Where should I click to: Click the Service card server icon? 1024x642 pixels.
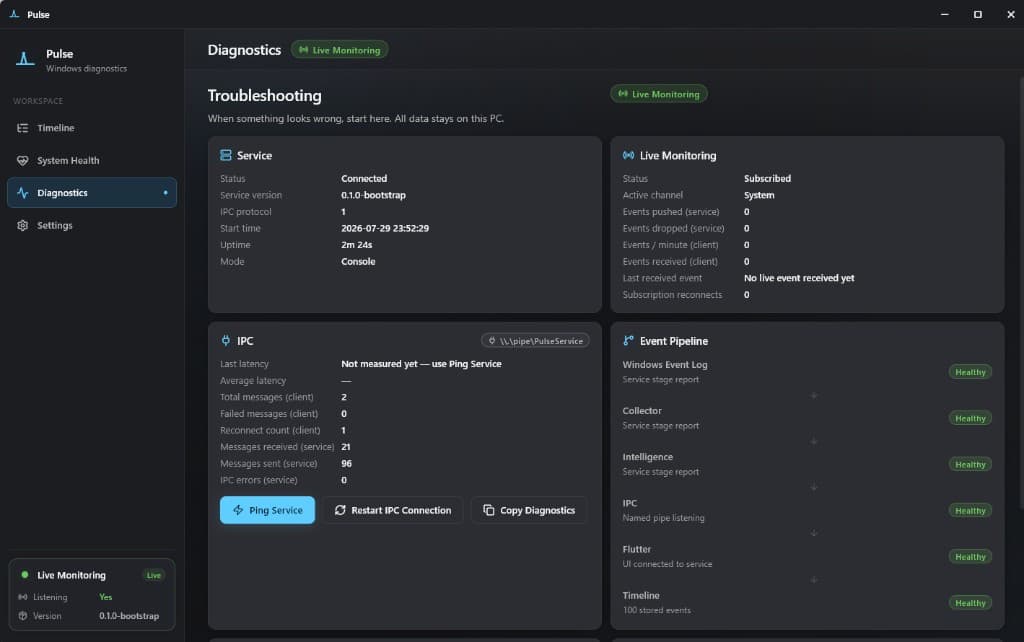[x=226, y=155]
